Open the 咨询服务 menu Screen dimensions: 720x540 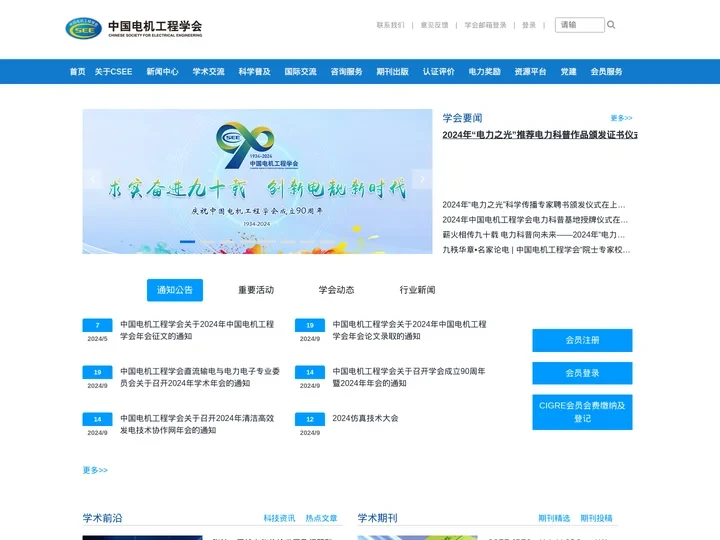point(347,72)
